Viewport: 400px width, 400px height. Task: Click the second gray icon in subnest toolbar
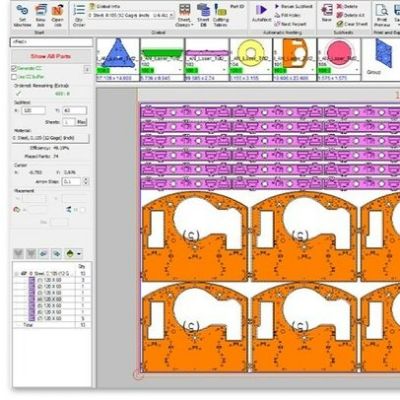pos(31,254)
